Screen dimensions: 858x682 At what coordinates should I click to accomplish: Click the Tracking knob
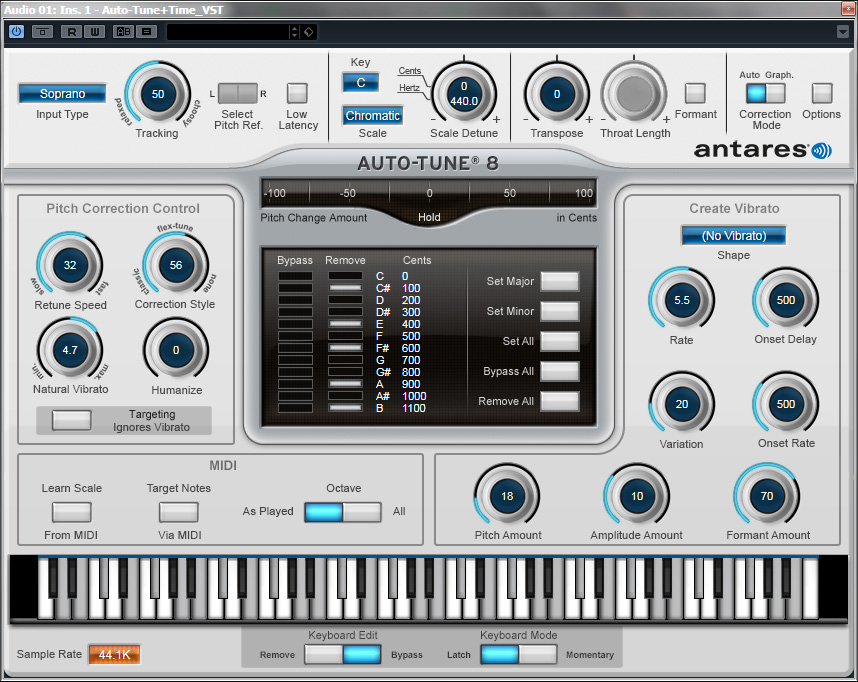pos(158,94)
